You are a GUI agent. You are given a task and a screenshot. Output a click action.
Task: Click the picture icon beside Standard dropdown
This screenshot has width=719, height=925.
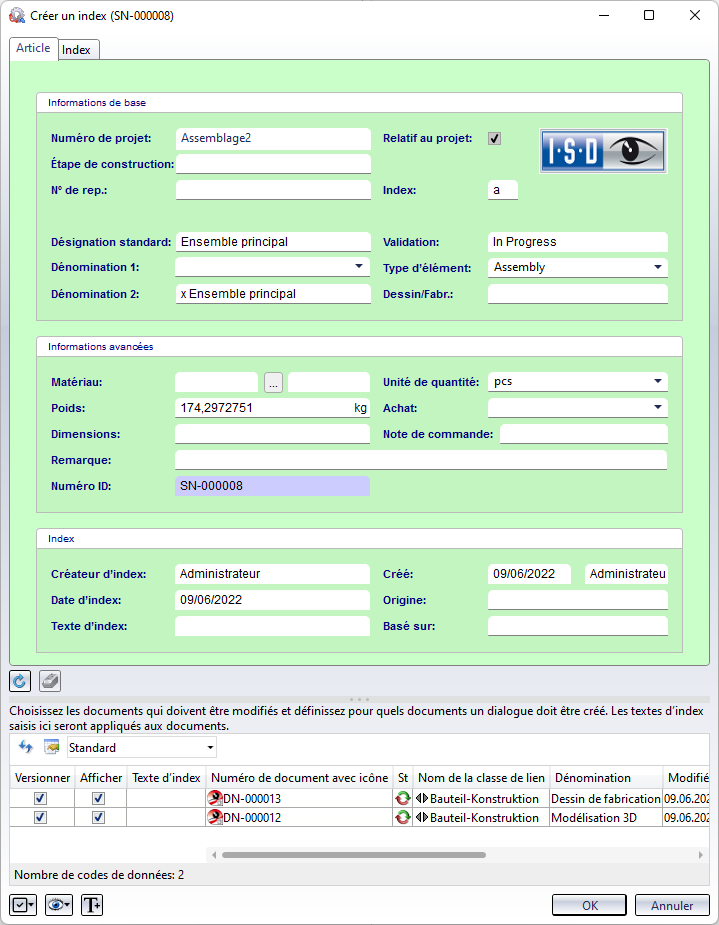(x=52, y=747)
